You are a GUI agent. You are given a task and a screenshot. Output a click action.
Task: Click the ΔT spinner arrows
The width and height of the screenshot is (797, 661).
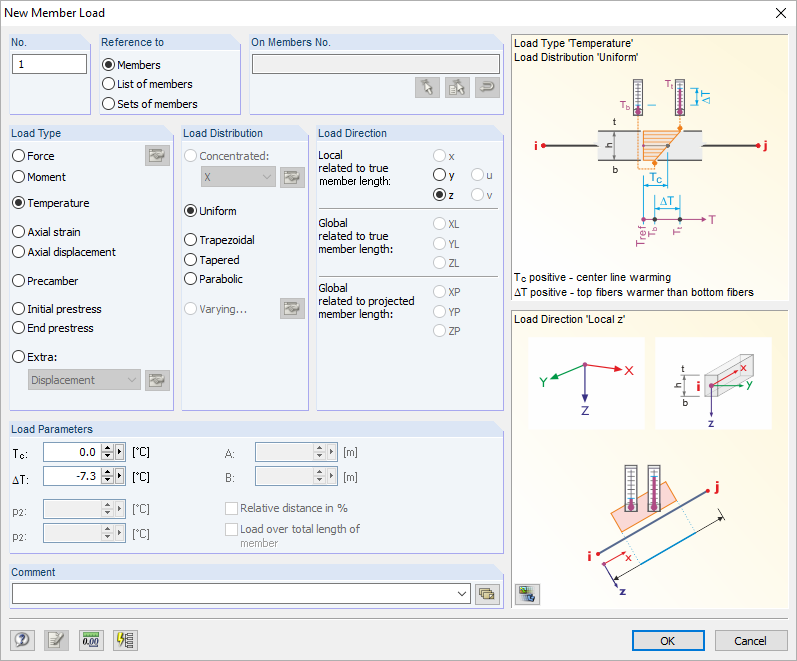107,476
